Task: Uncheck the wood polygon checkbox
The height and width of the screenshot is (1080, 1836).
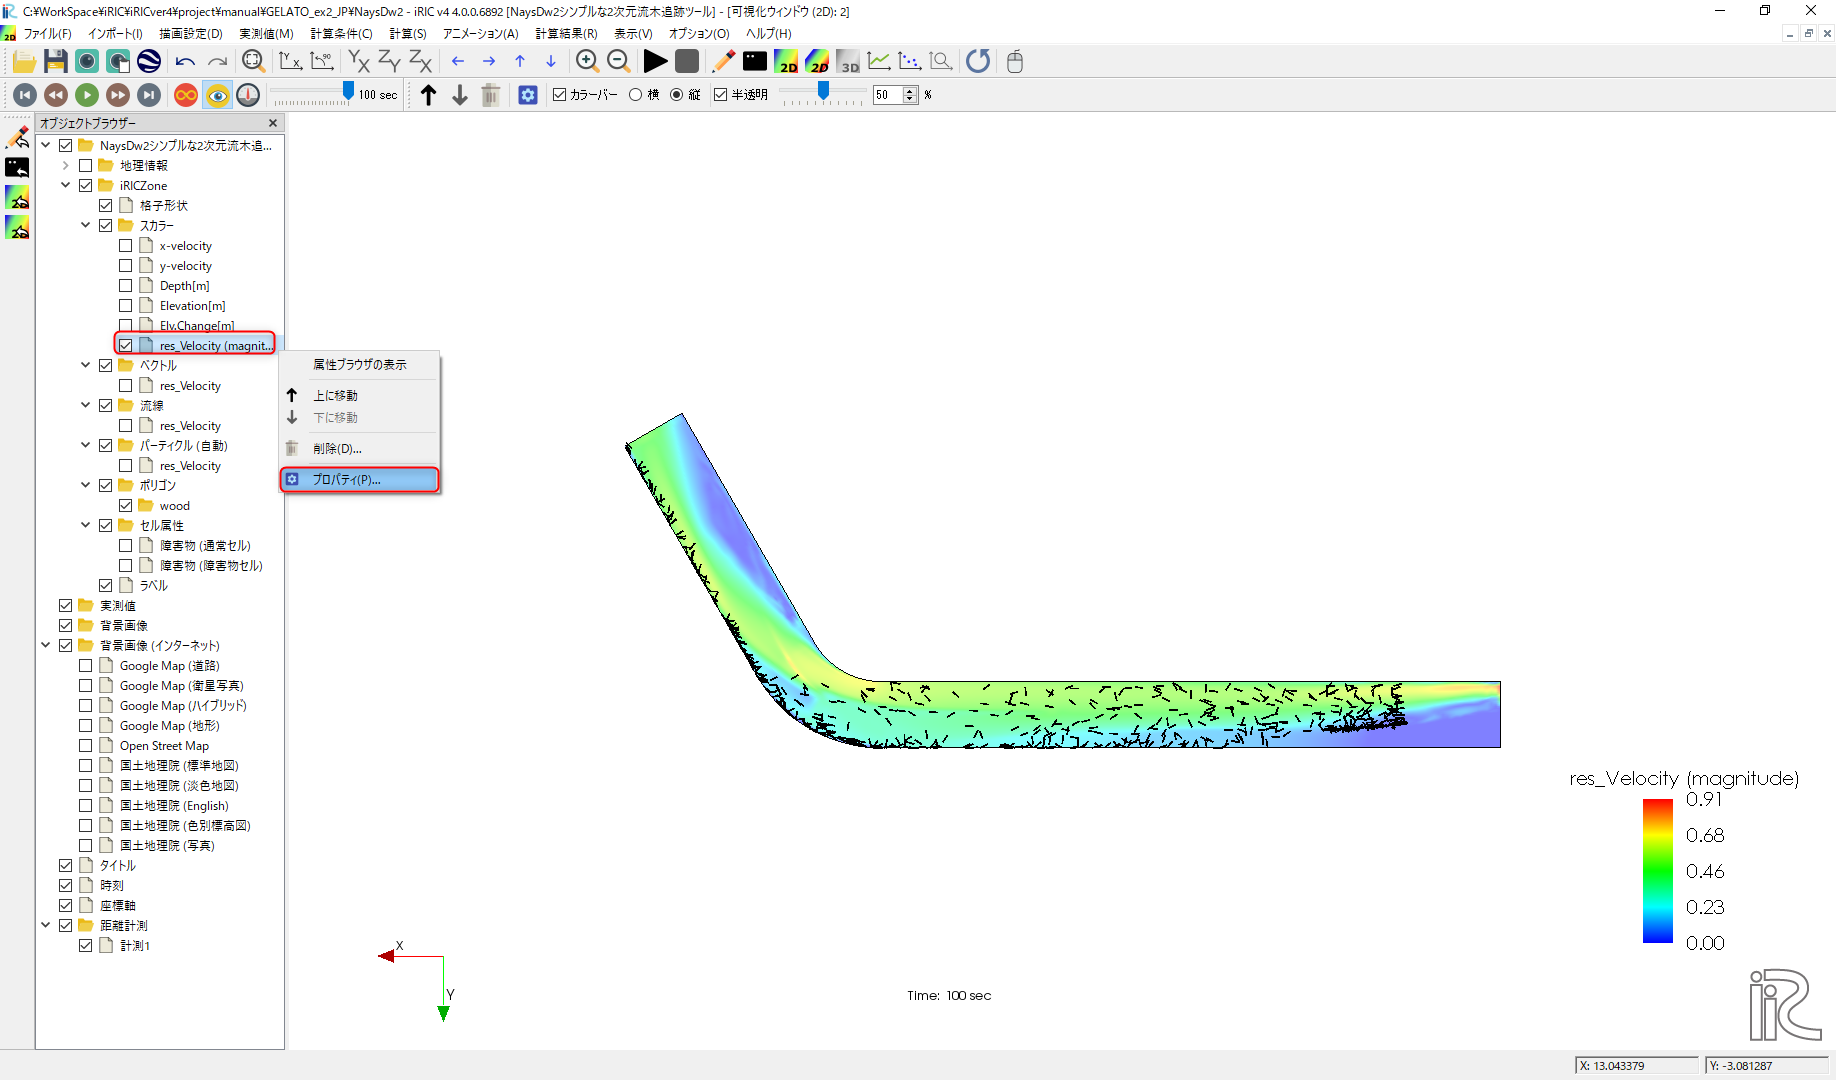Action: click(125, 505)
